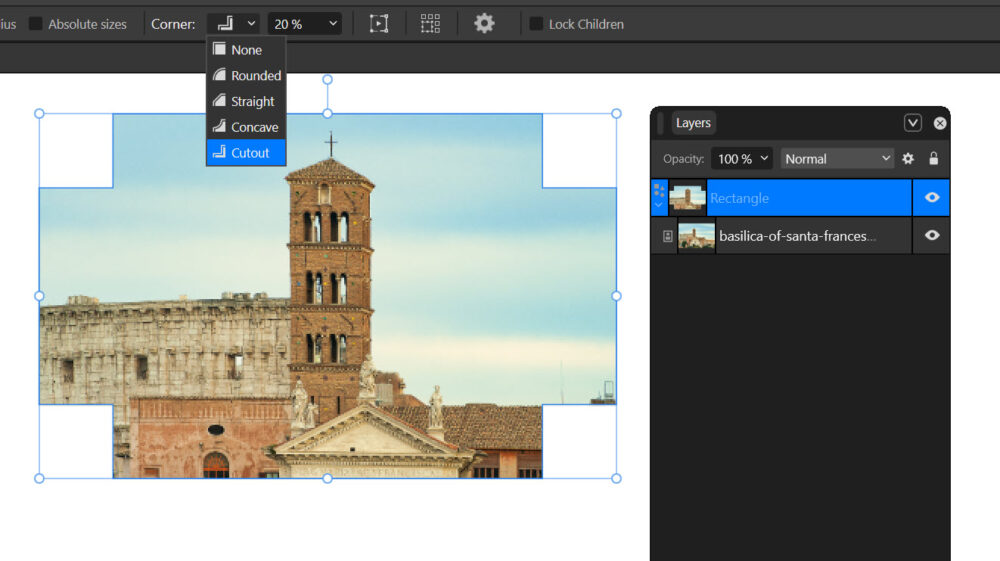Close the Layers panel with X button
1000x561 pixels.
[940, 123]
